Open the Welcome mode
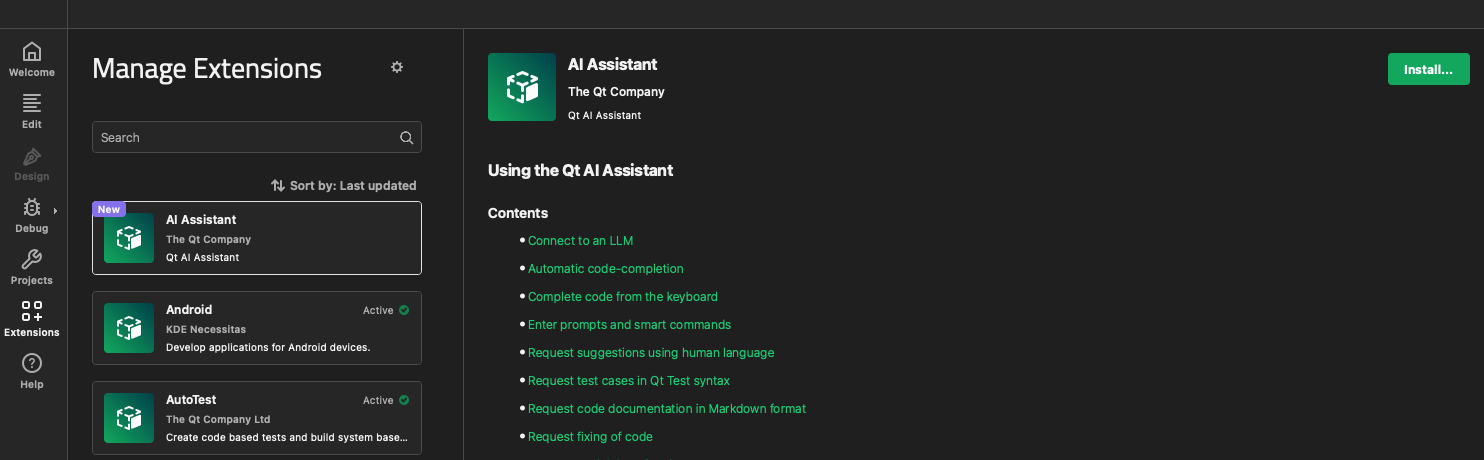 coord(32,58)
